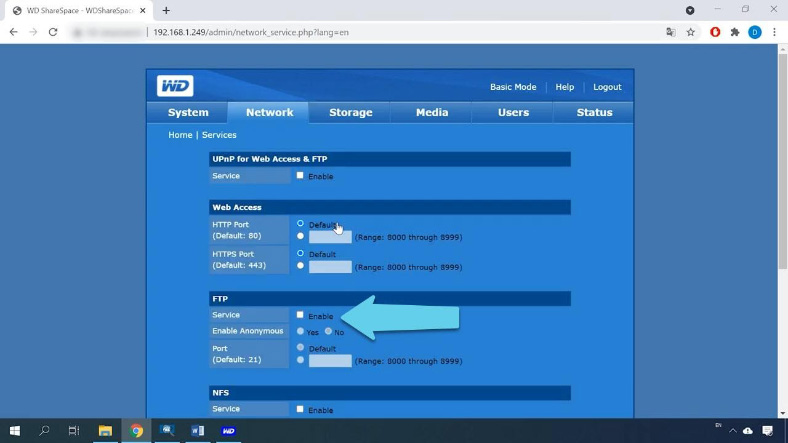Screen dimensions: 788x443
Task: Open cloud icon in system tray
Action: pyautogui.click(x=748, y=431)
